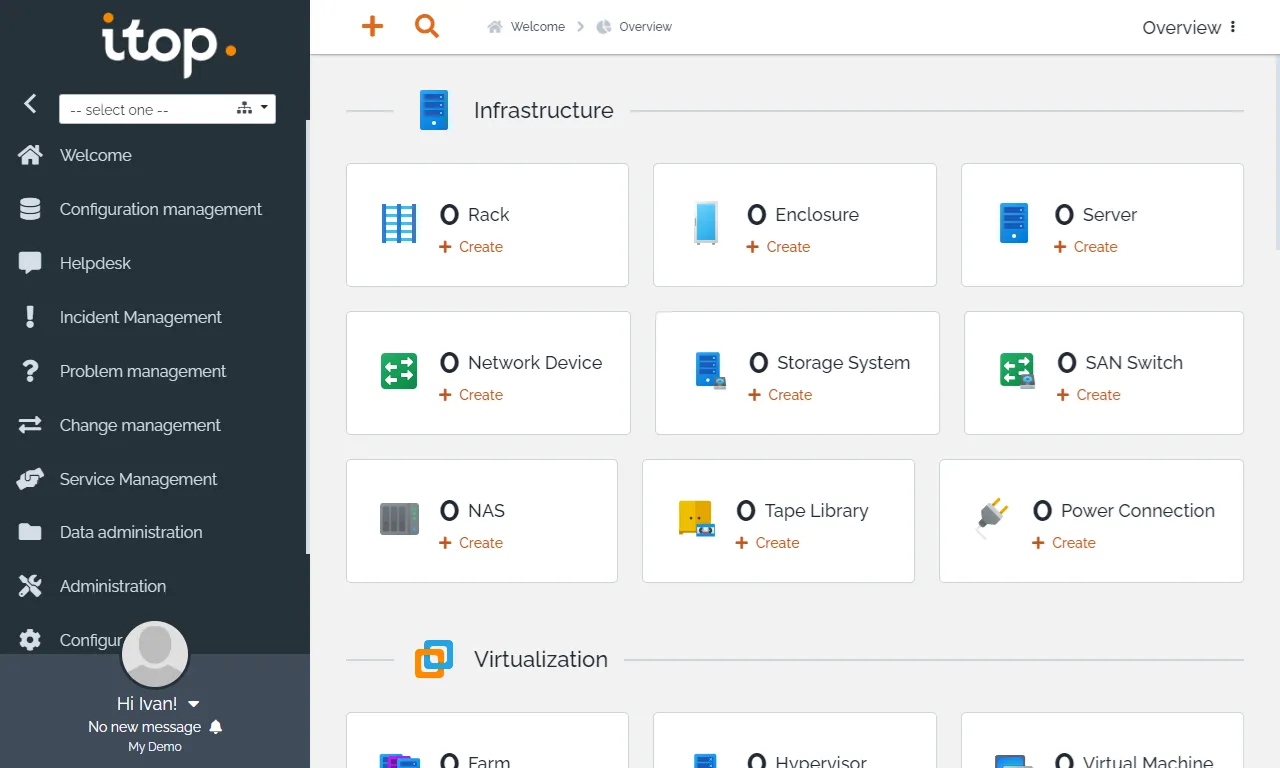This screenshot has height=768, width=1280.
Task: Click the Storage System icon
Action: pos(710,371)
